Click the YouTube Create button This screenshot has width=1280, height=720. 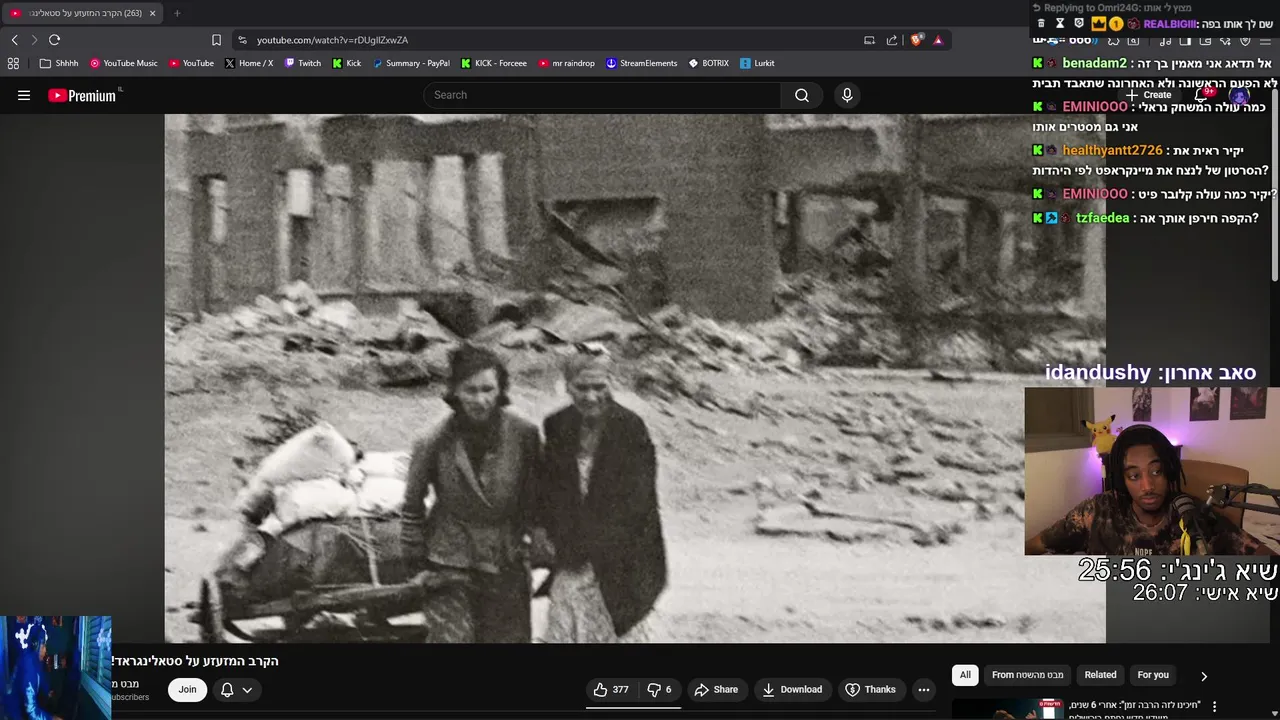point(1148,95)
